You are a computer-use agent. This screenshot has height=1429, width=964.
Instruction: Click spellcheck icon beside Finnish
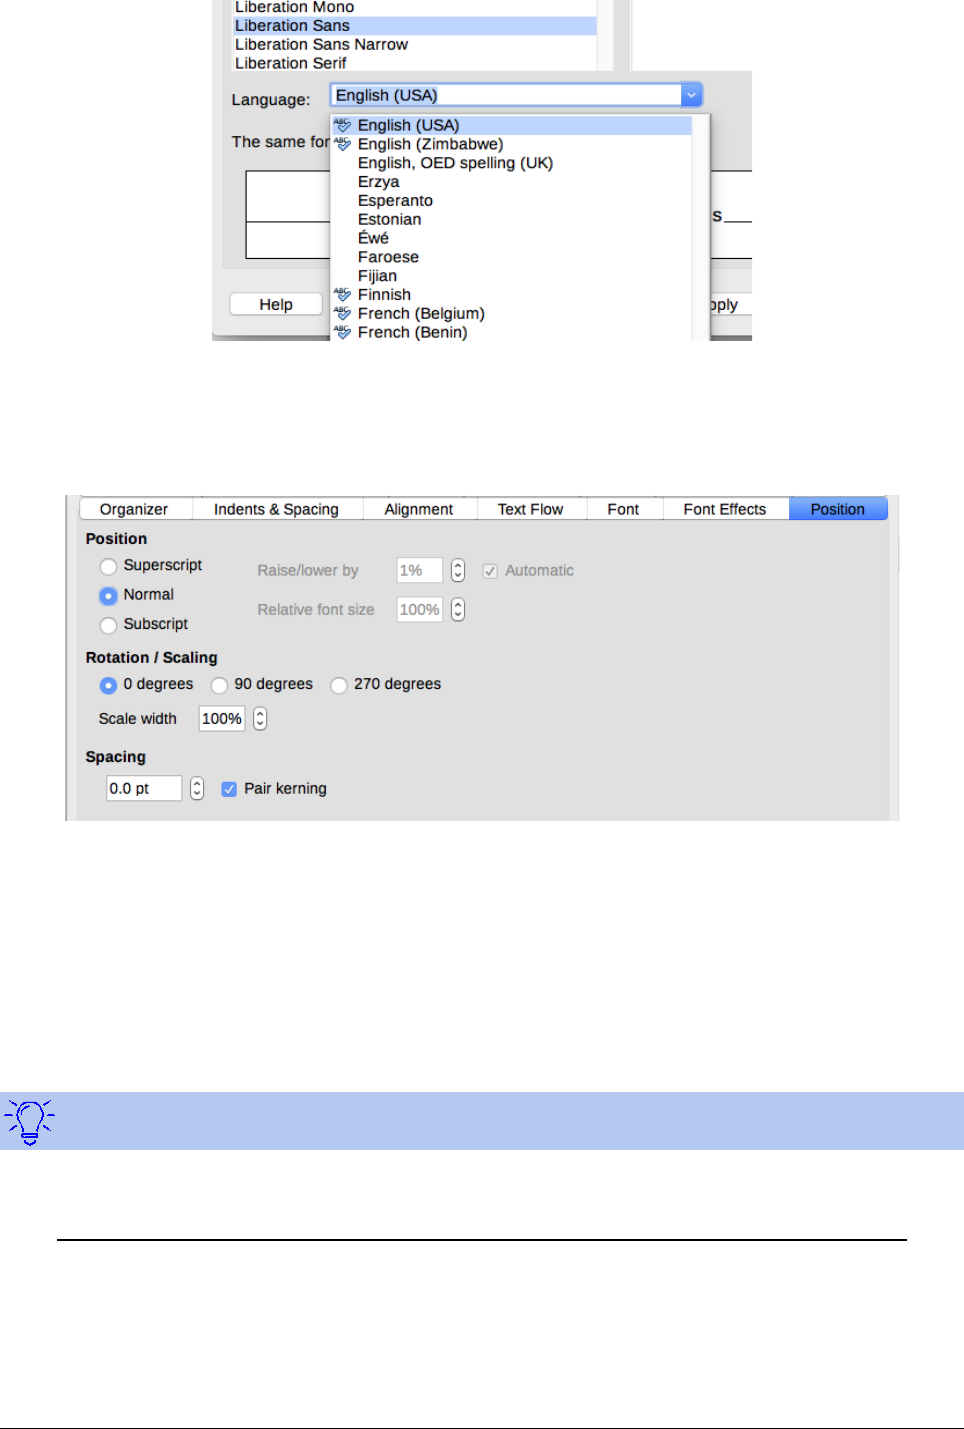343,294
